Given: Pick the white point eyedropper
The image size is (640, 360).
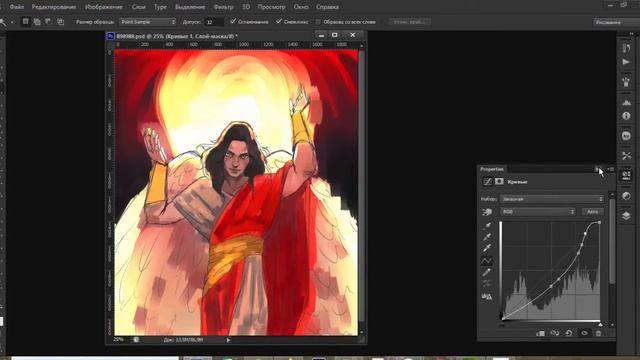Looking at the screenshot, I should click(487, 248).
